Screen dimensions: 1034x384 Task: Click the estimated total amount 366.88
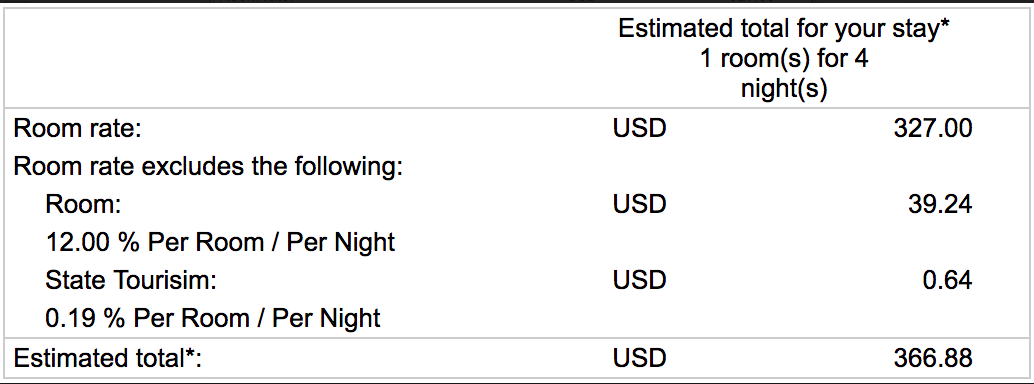point(933,358)
